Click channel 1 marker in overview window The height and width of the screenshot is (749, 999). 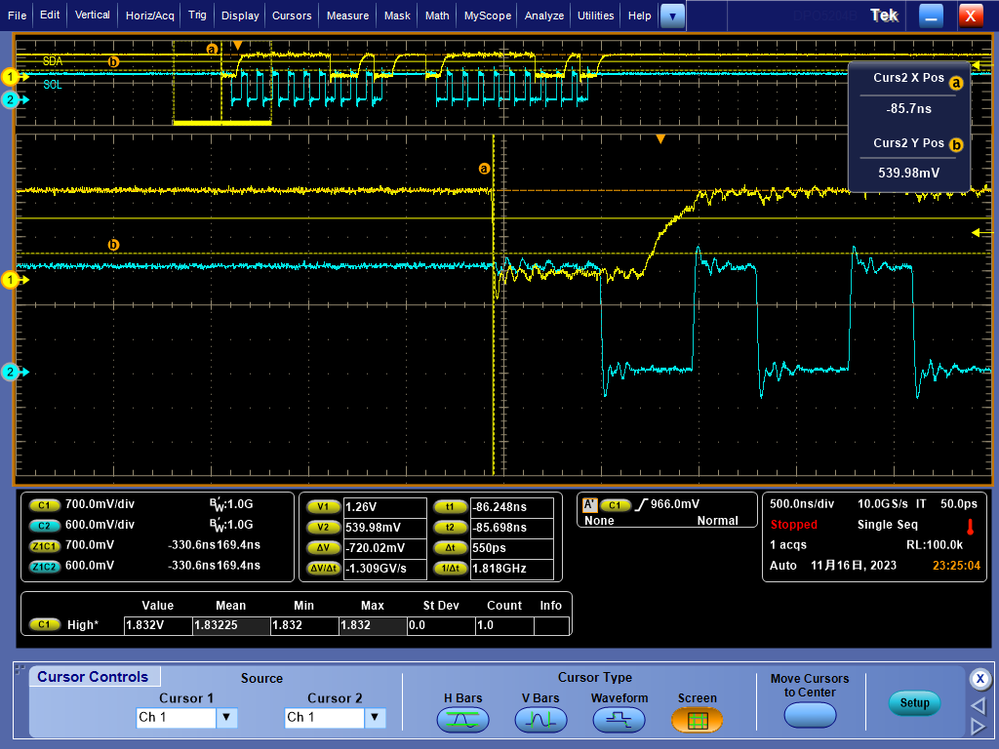coord(14,77)
